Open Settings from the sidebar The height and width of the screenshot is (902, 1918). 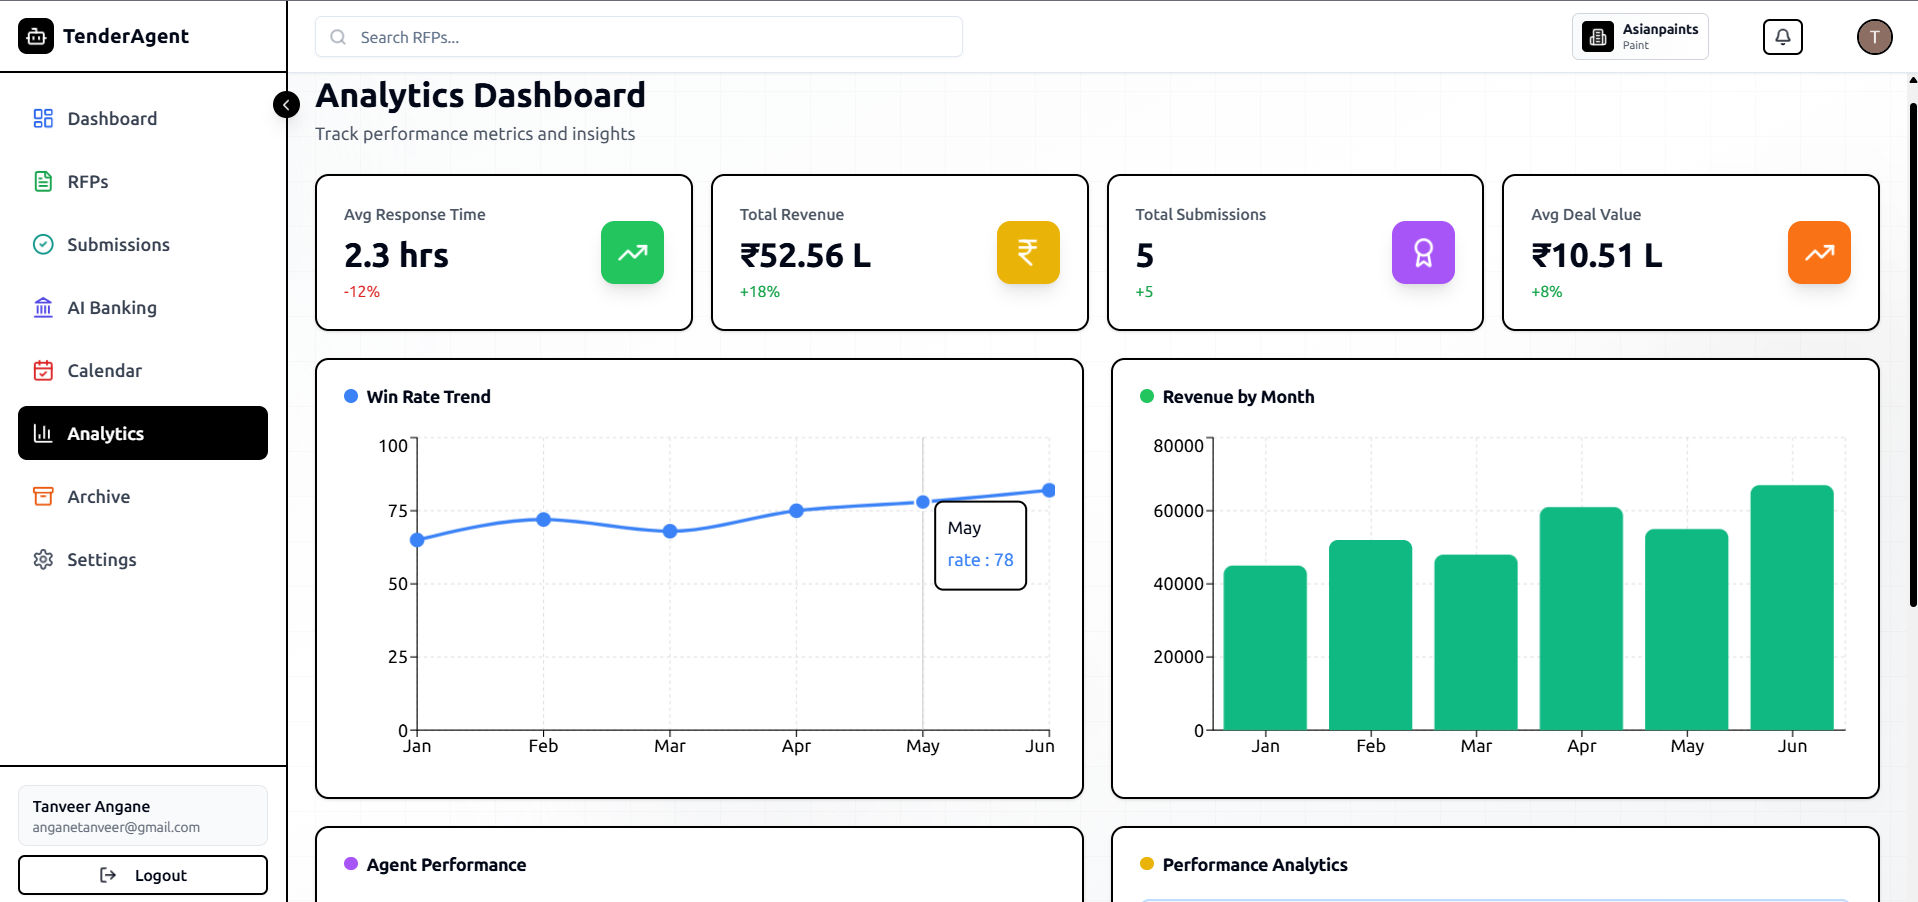pyautogui.click(x=143, y=560)
